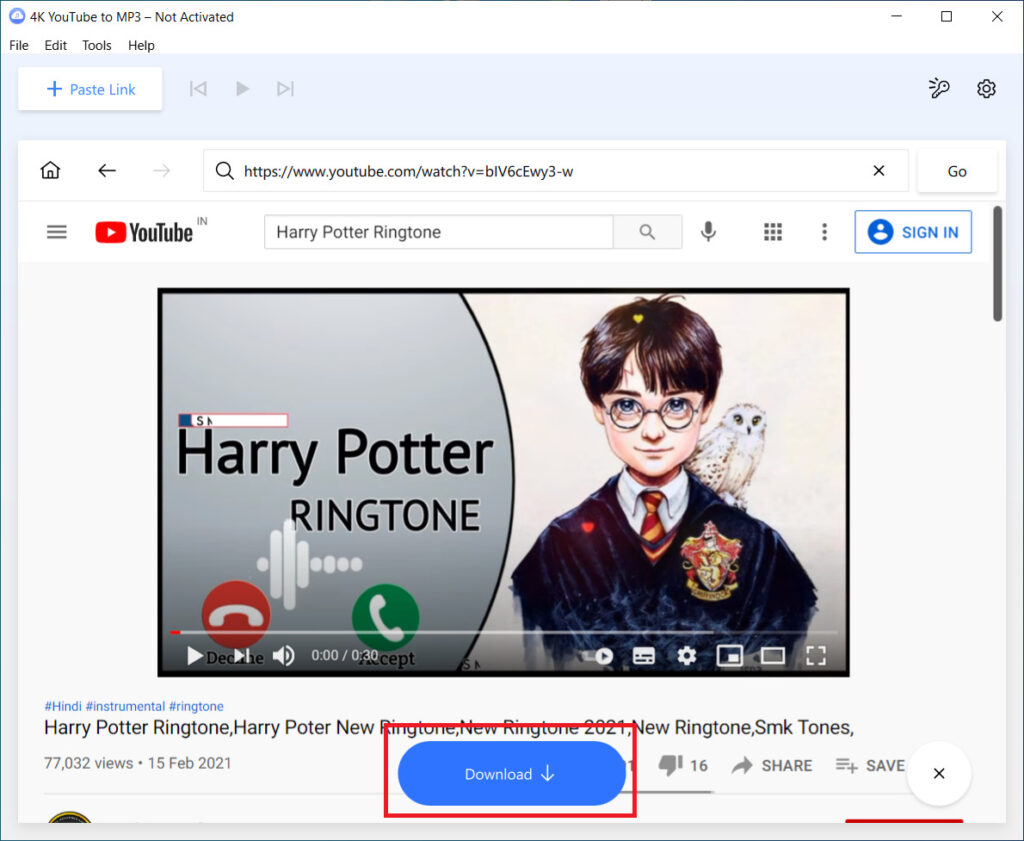Click the YouTube search box
The height and width of the screenshot is (841, 1024).
[438, 232]
